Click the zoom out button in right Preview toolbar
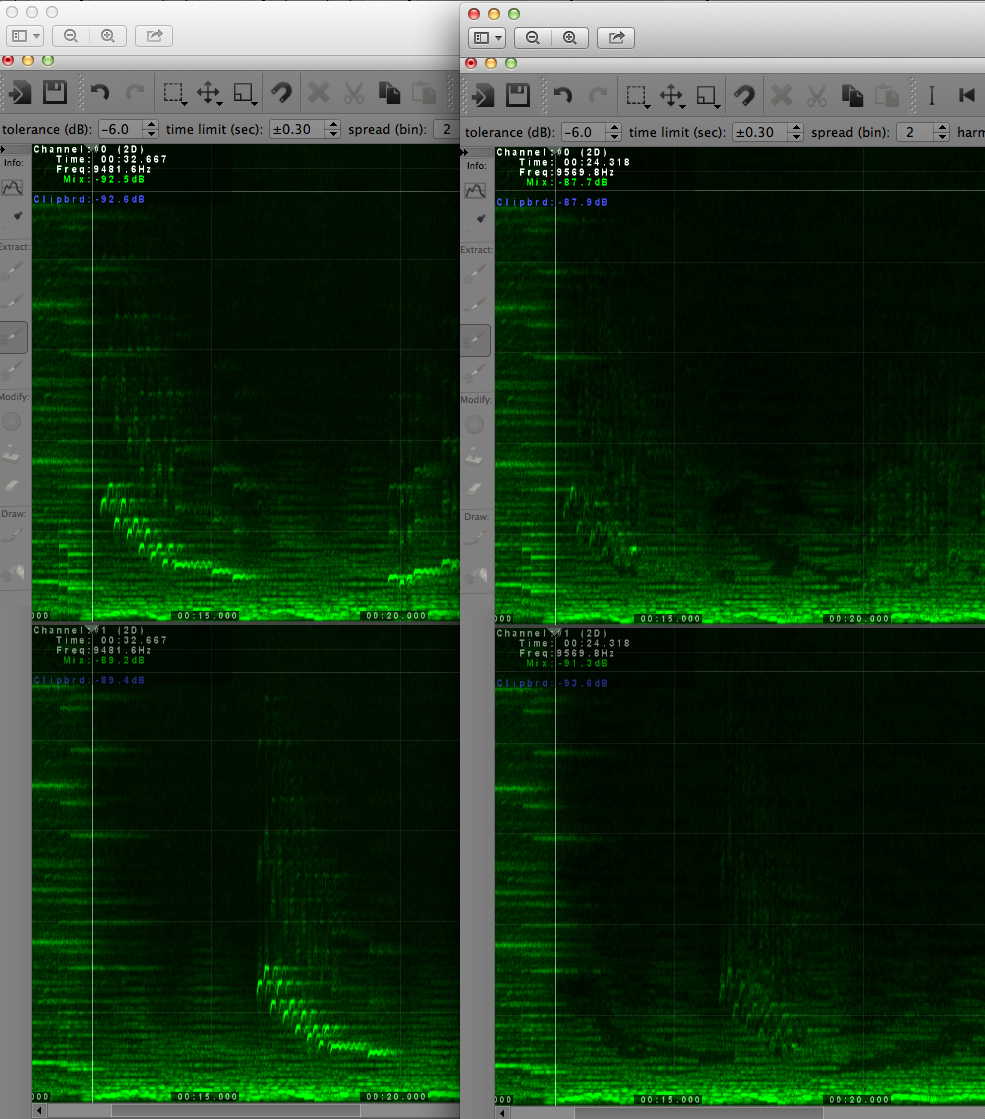This screenshot has width=985, height=1119. coord(532,38)
